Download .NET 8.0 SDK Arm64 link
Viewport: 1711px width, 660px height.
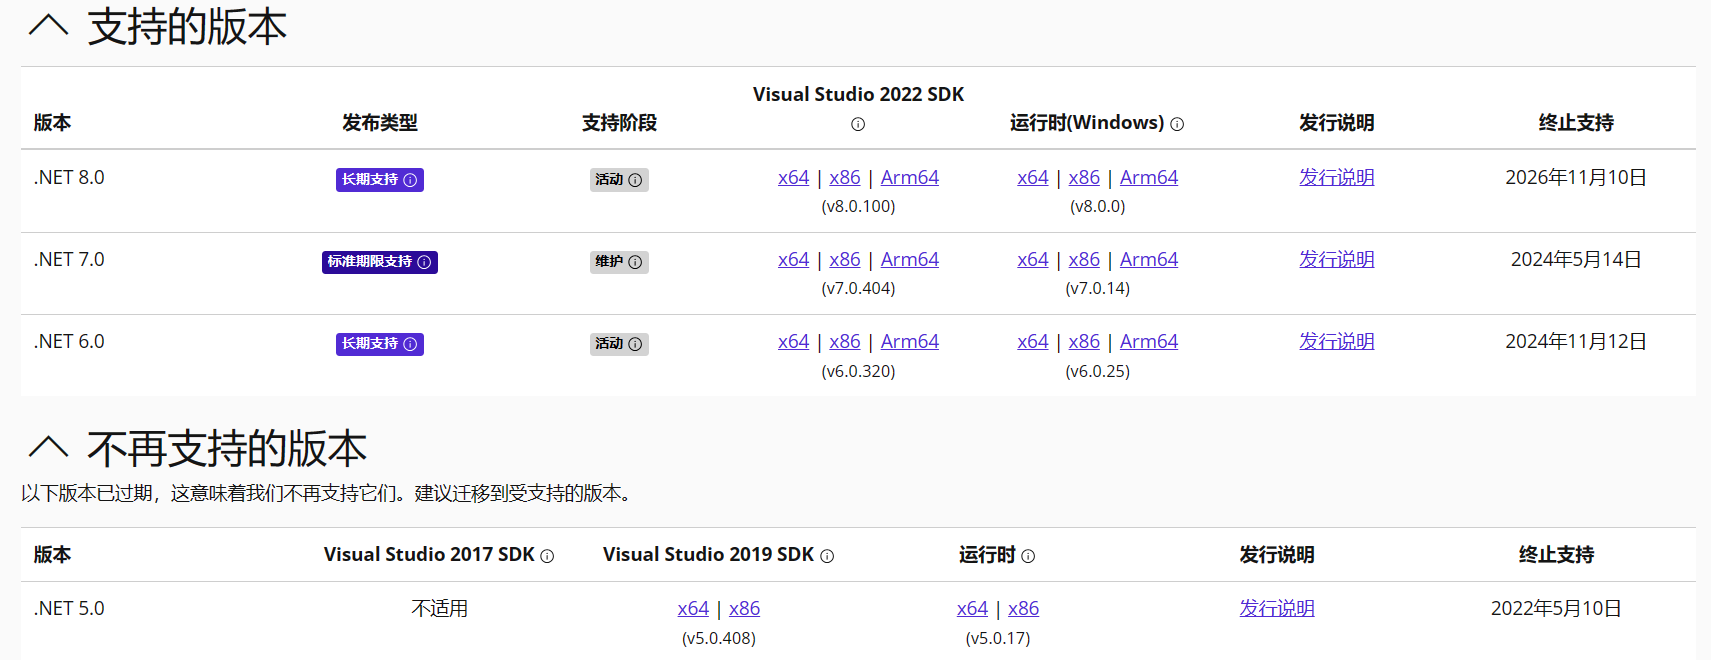pos(909,177)
